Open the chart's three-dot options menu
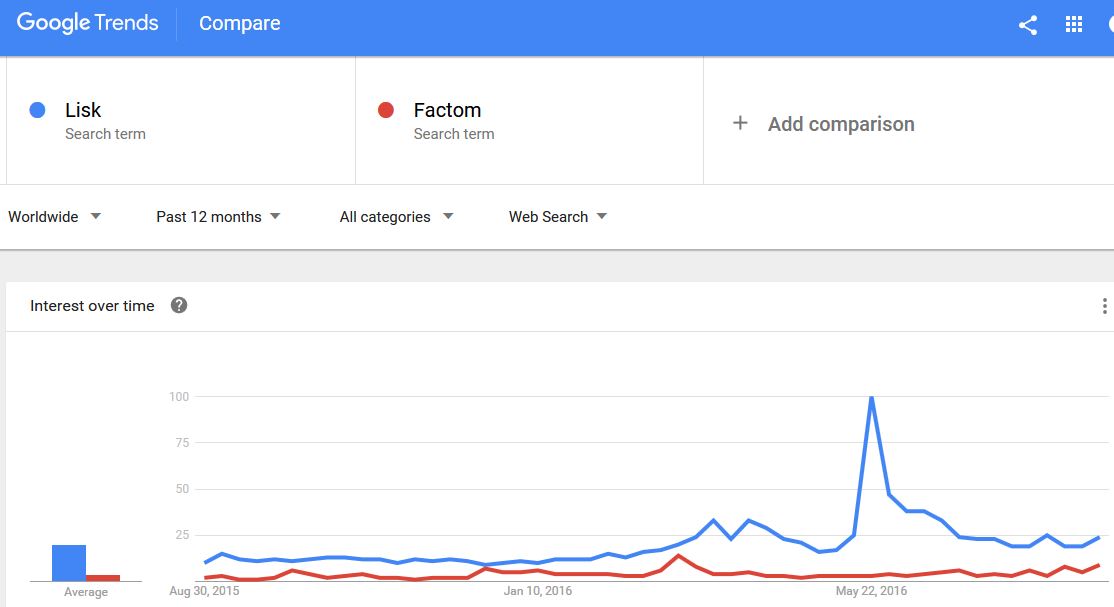The height and width of the screenshot is (607, 1114). pyautogui.click(x=1104, y=306)
